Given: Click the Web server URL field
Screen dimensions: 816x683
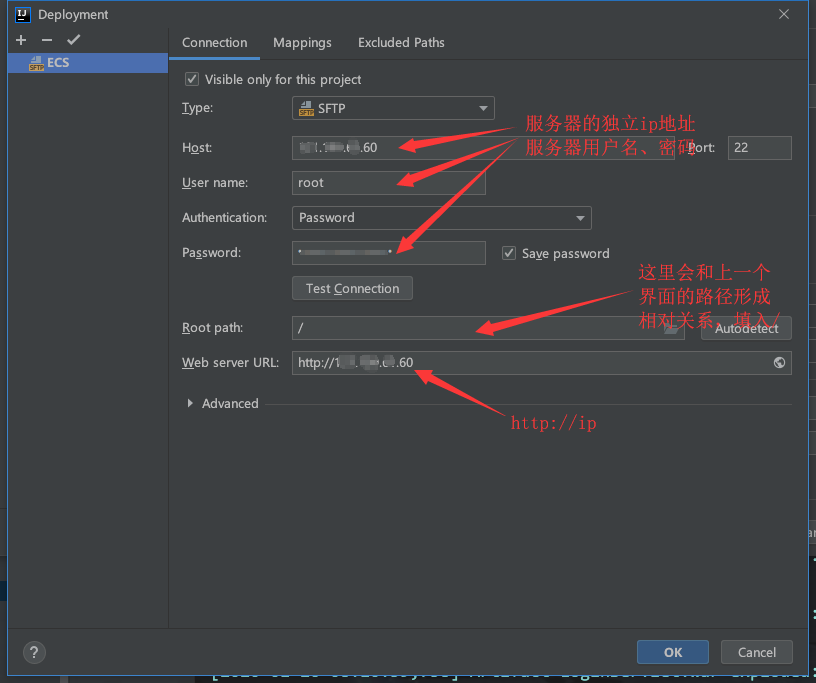Looking at the screenshot, I should pyautogui.click(x=542, y=363).
